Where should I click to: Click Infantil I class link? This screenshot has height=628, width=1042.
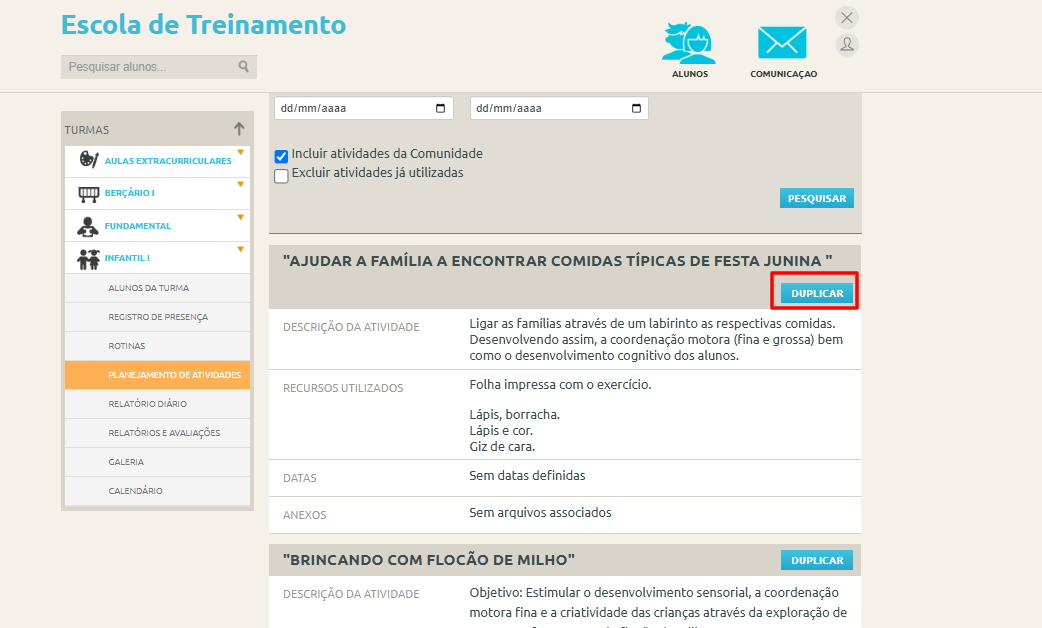pos(127,258)
